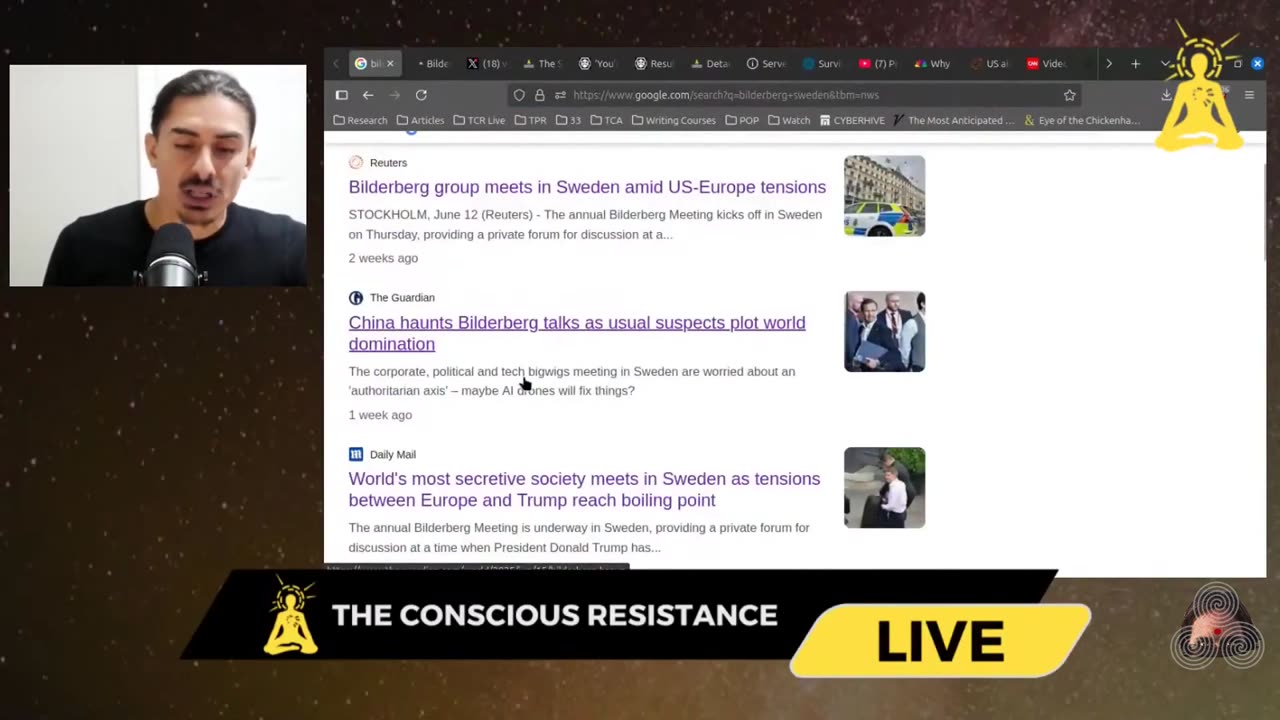
Task: Open site permissions icon in address bar
Action: click(x=560, y=95)
